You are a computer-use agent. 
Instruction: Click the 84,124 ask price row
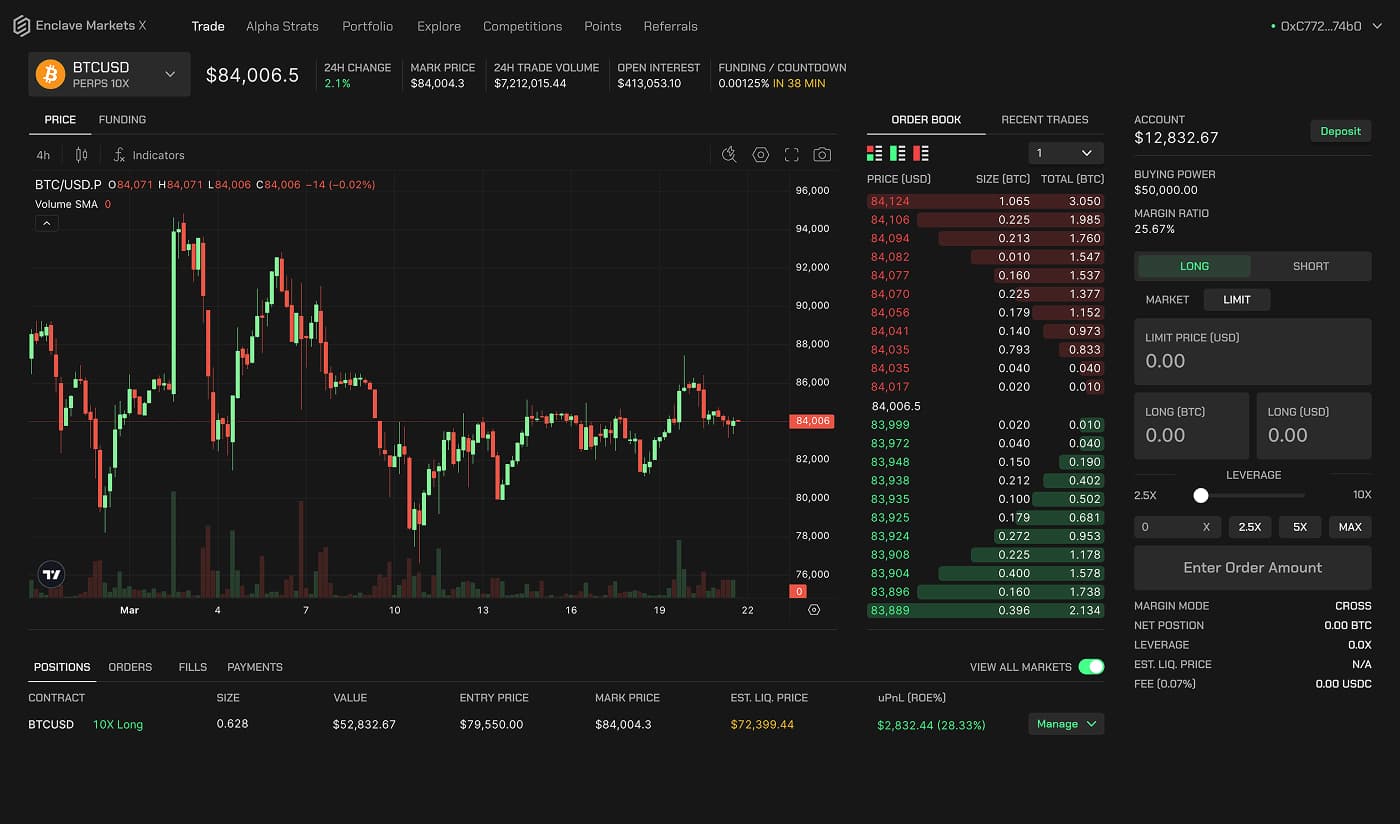click(985, 201)
